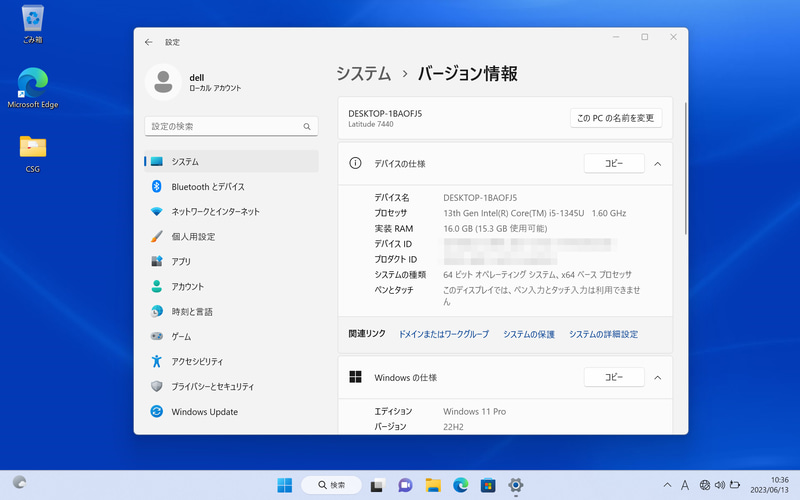Click the settings page vertical scrollbar
Image resolution: width=800 pixels, height=500 pixels.
[x=685, y=168]
